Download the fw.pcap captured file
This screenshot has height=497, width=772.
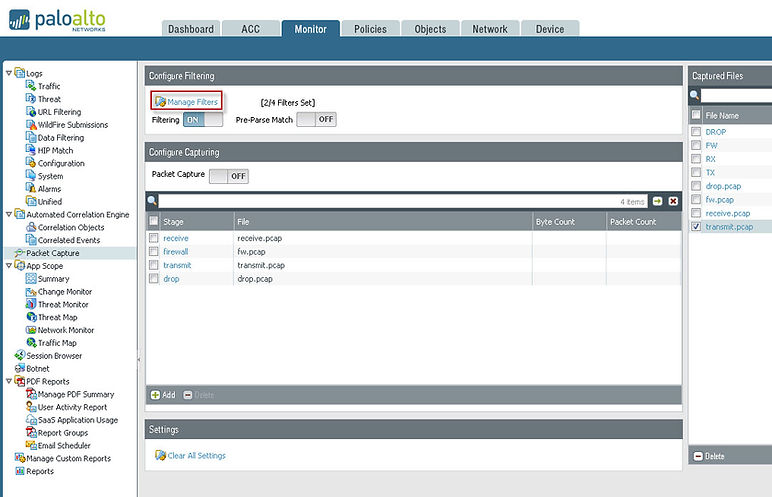pos(719,199)
